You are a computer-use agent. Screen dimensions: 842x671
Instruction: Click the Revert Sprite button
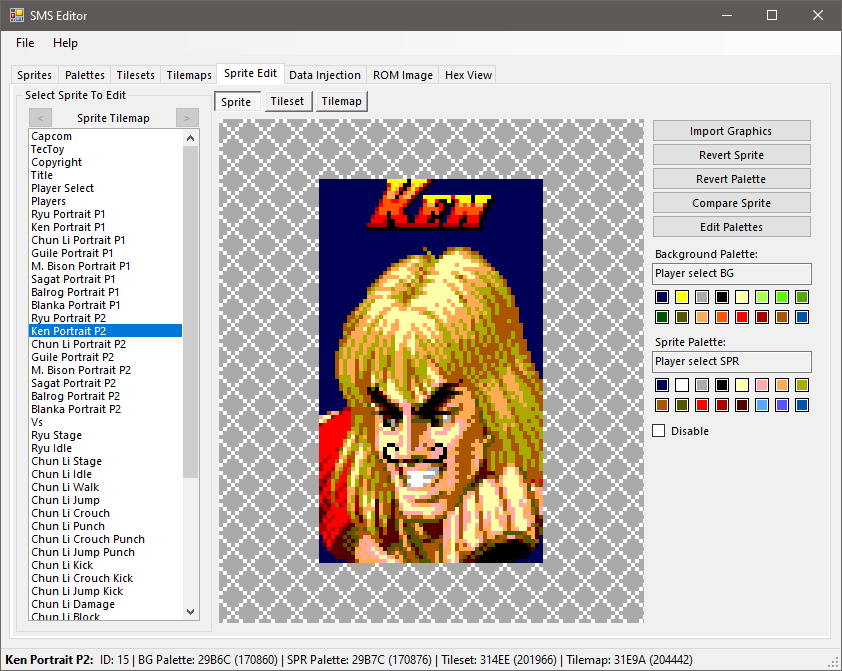(x=731, y=155)
